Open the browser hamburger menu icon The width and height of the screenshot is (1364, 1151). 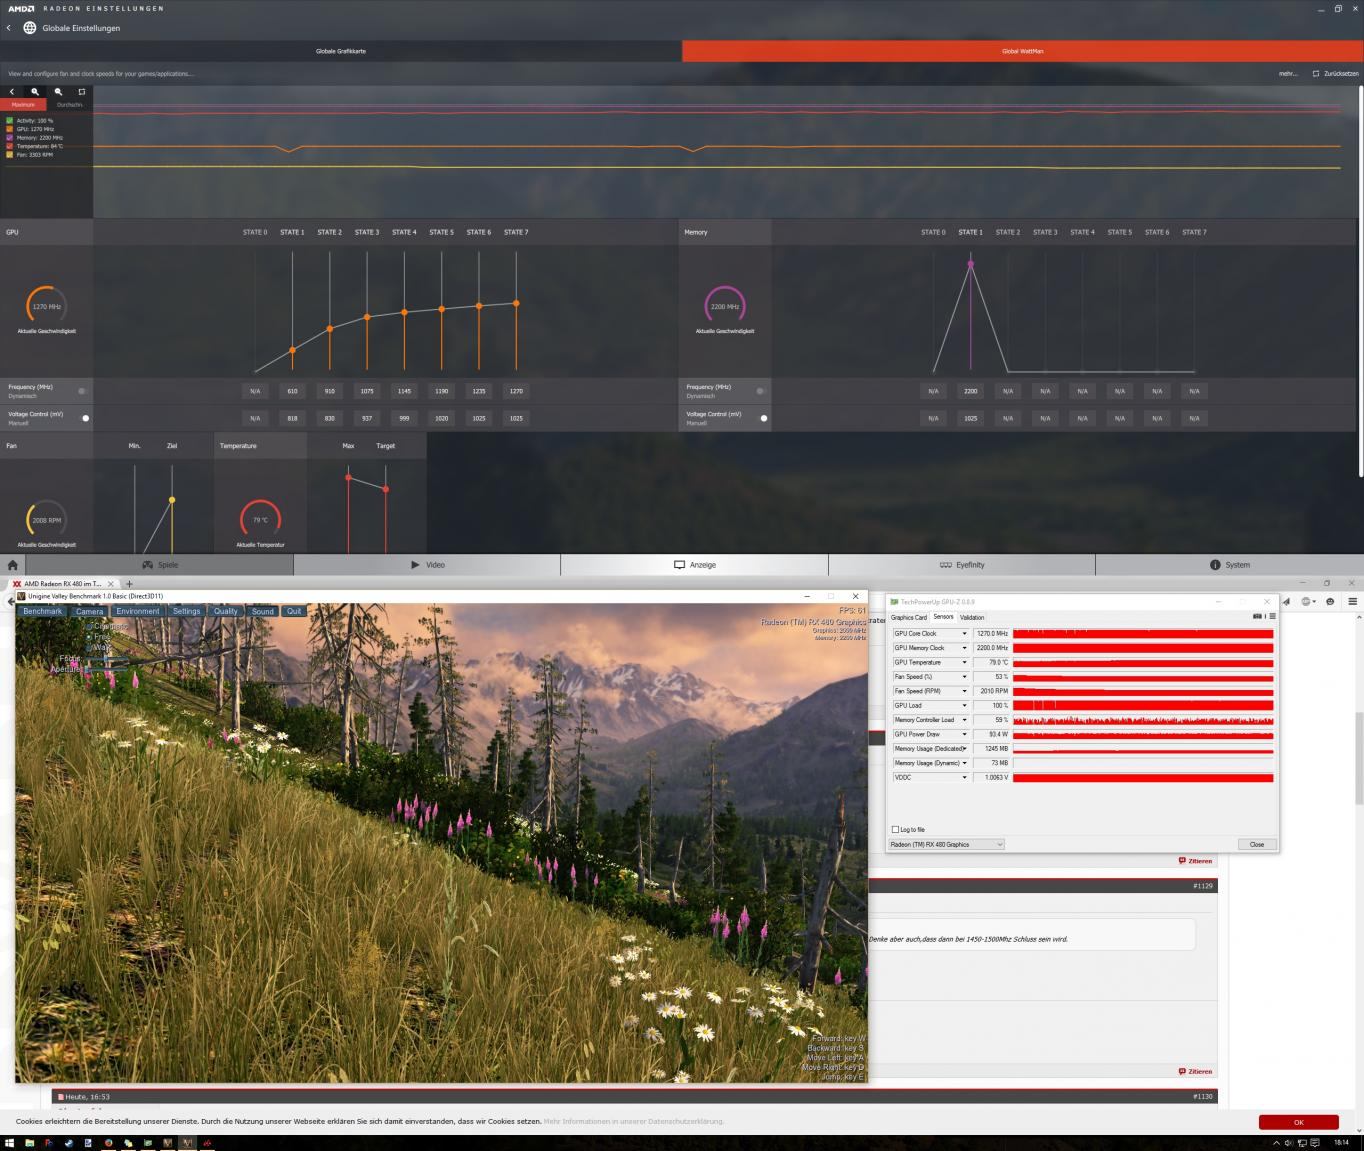(1352, 601)
